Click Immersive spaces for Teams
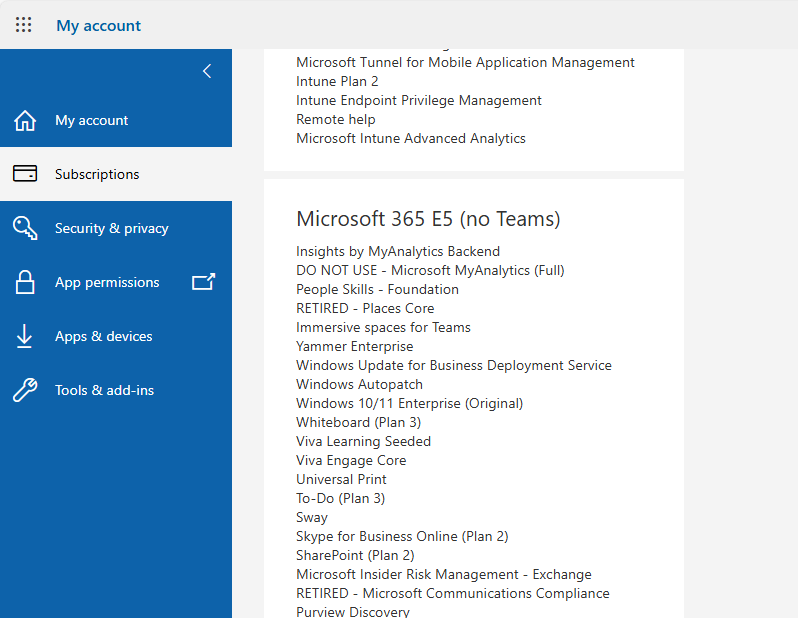The height and width of the screenshot is (618, 798). pos(383,327)
